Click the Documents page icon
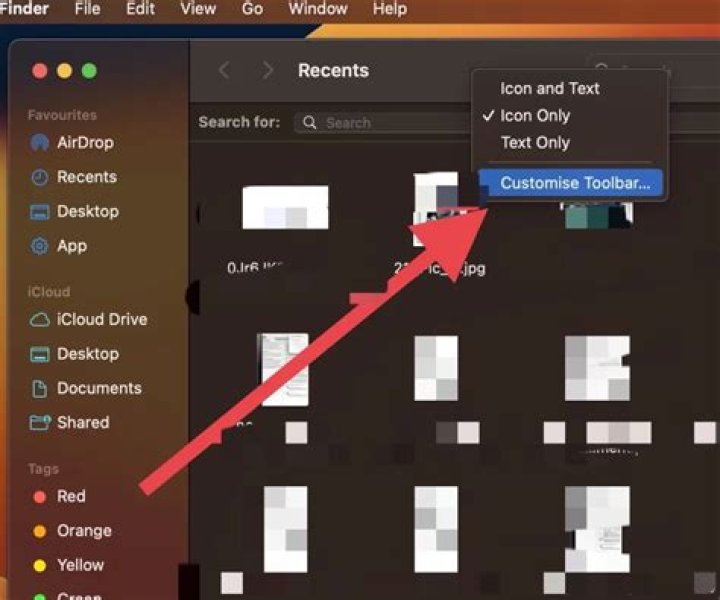720x600 pixels. point(39,389)
